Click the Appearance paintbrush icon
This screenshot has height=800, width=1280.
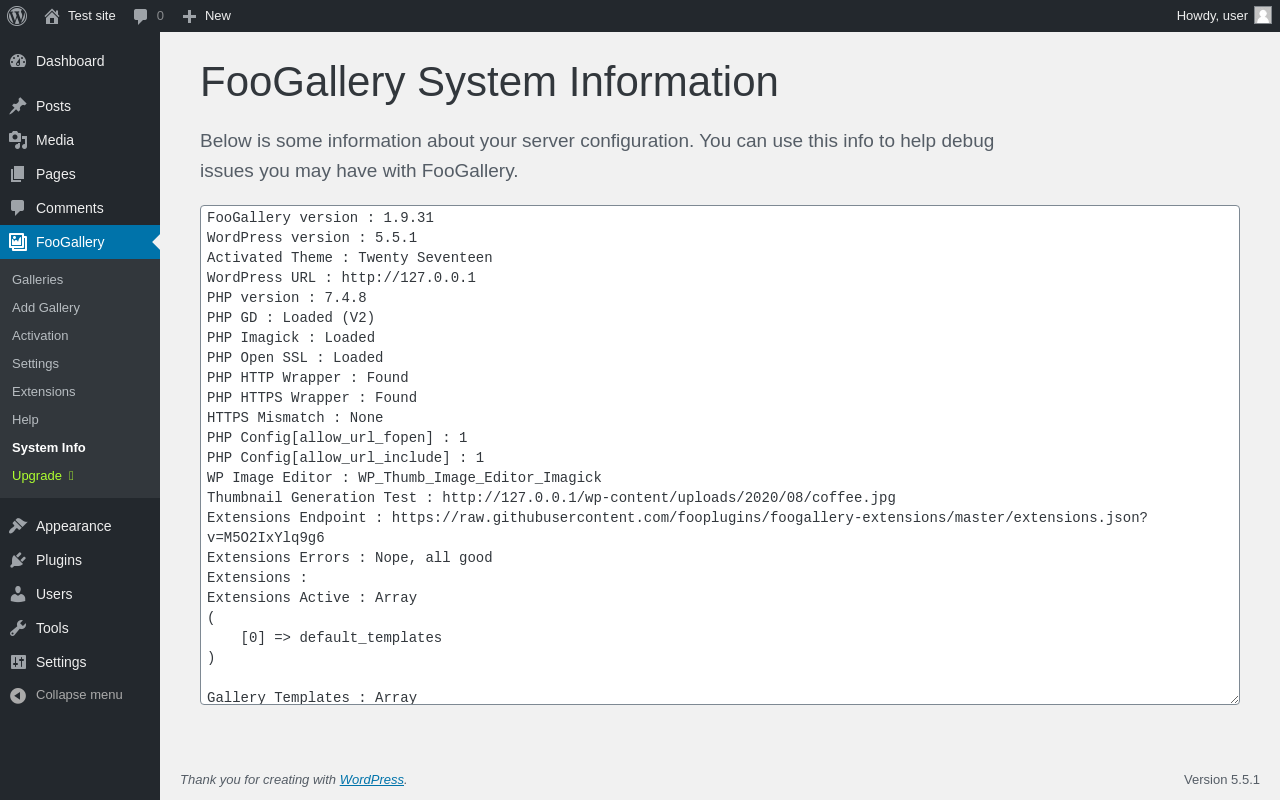[x=18, y=526]
